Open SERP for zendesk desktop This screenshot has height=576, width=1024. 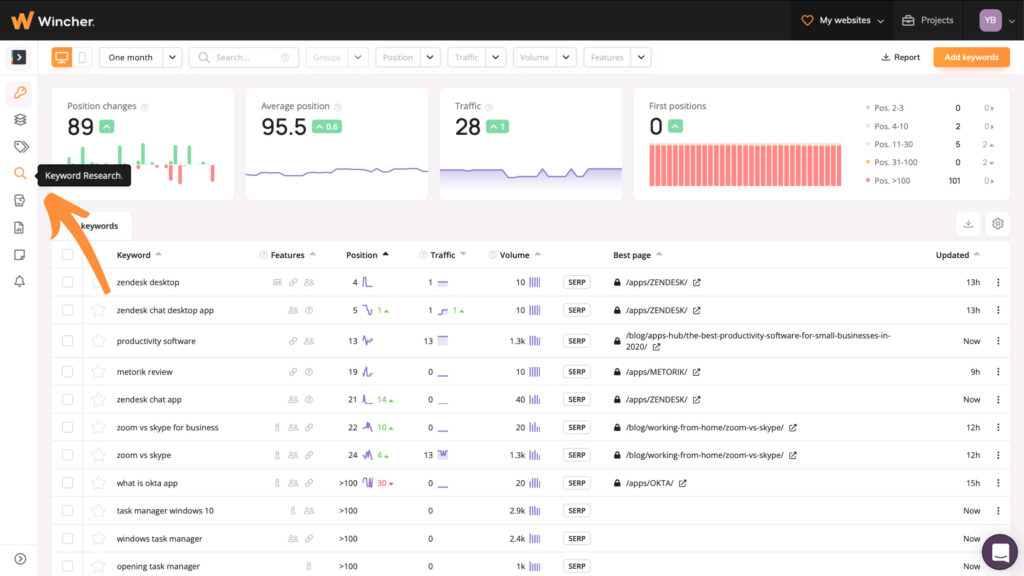[577, 282]
